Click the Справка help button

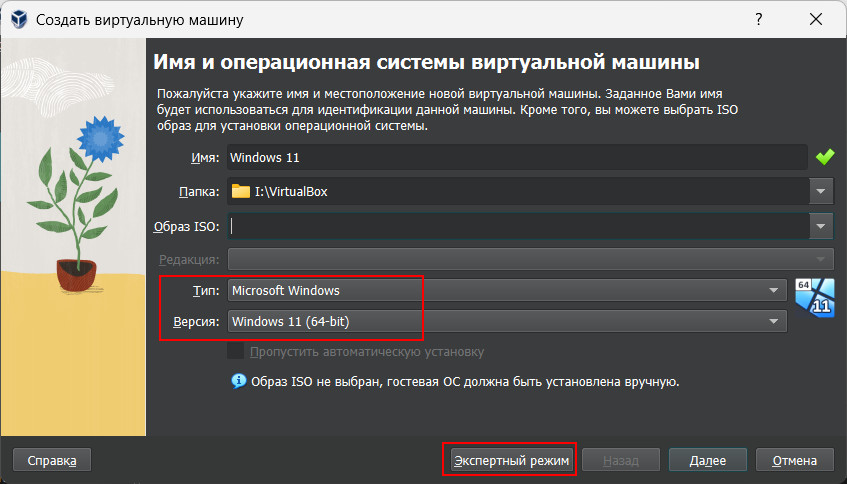click(52, 461)
